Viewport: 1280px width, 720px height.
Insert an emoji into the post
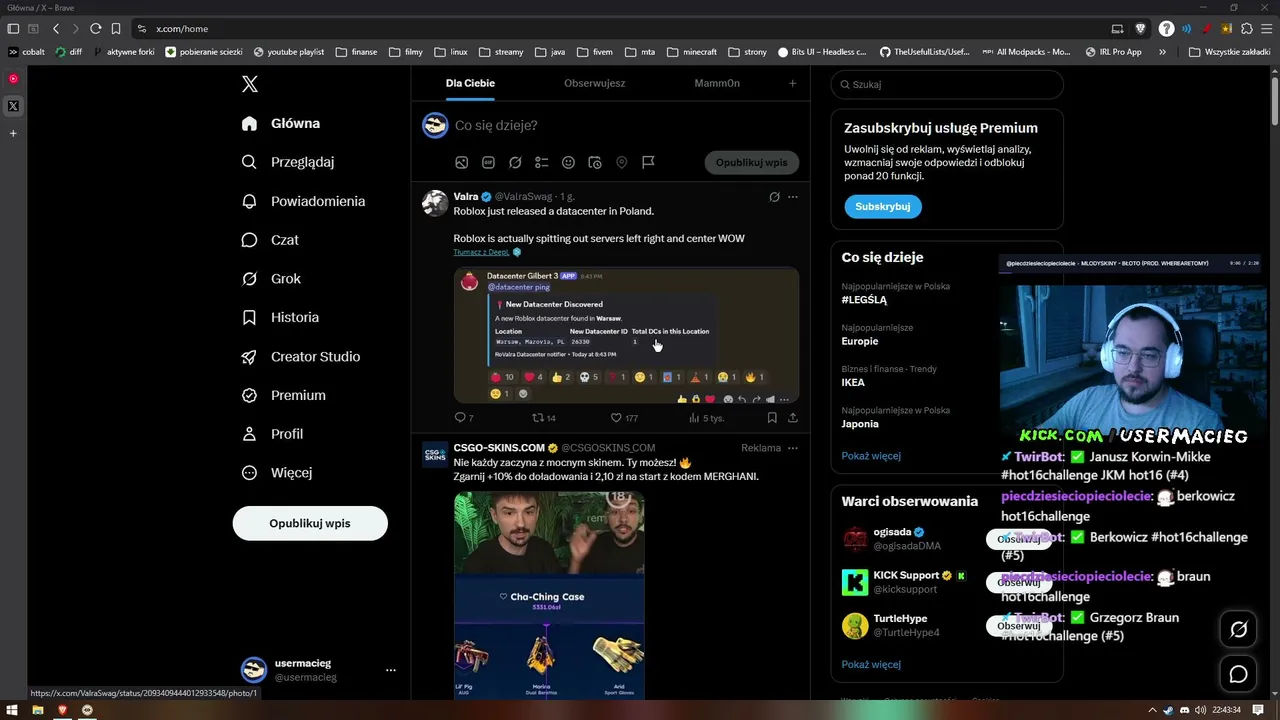point(568,162)
